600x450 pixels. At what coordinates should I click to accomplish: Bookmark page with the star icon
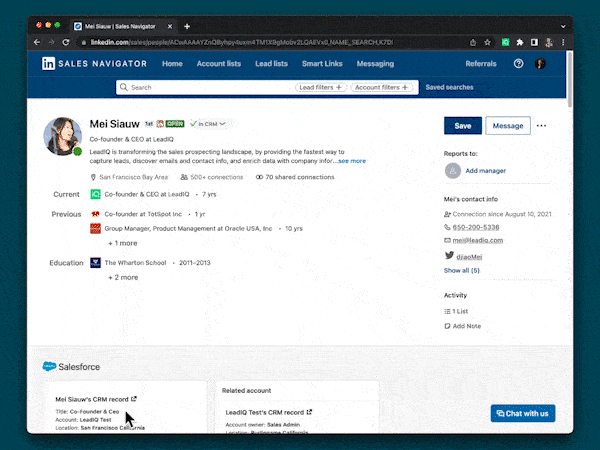[487, 42]
